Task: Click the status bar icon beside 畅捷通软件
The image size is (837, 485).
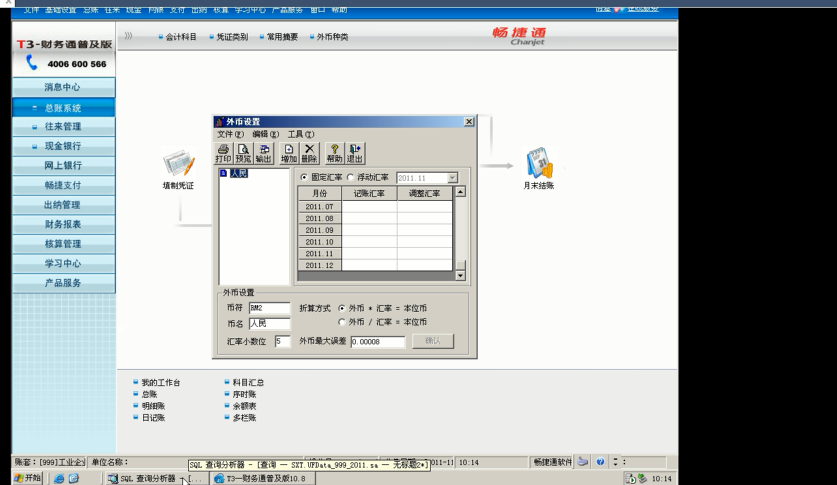Action: point(583,462)
